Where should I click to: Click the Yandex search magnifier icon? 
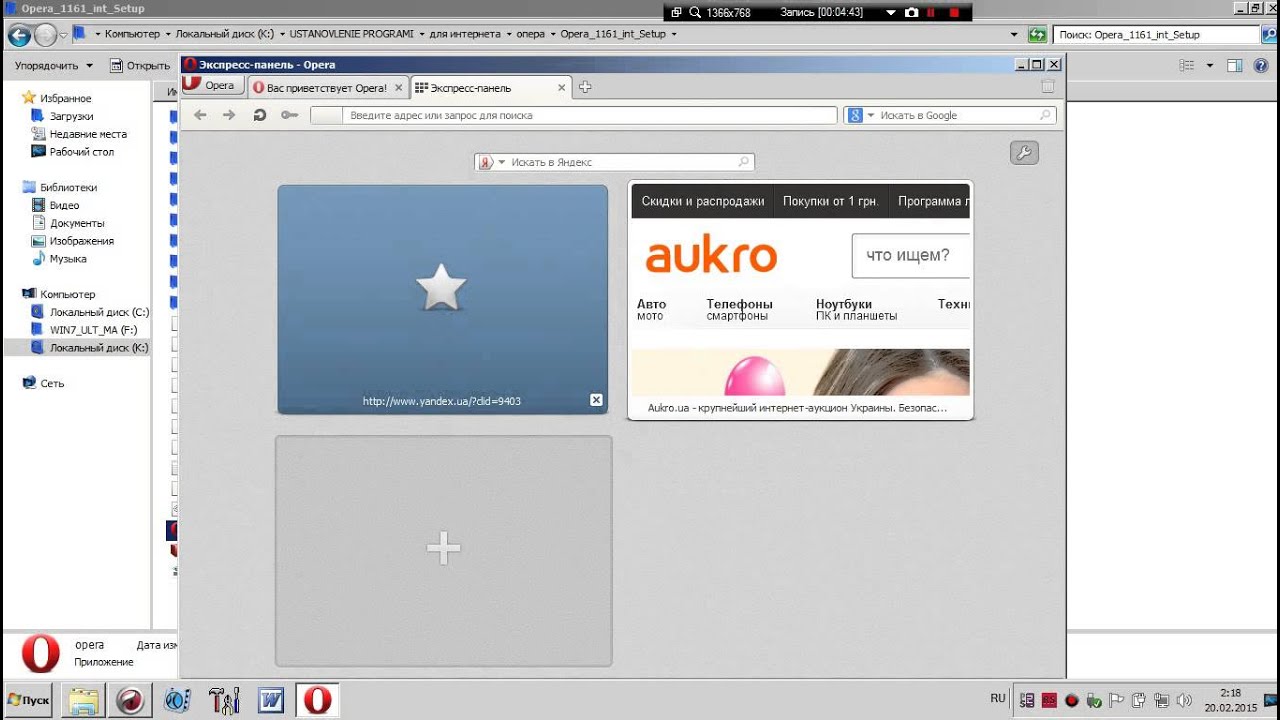click(x=743, y=162)
